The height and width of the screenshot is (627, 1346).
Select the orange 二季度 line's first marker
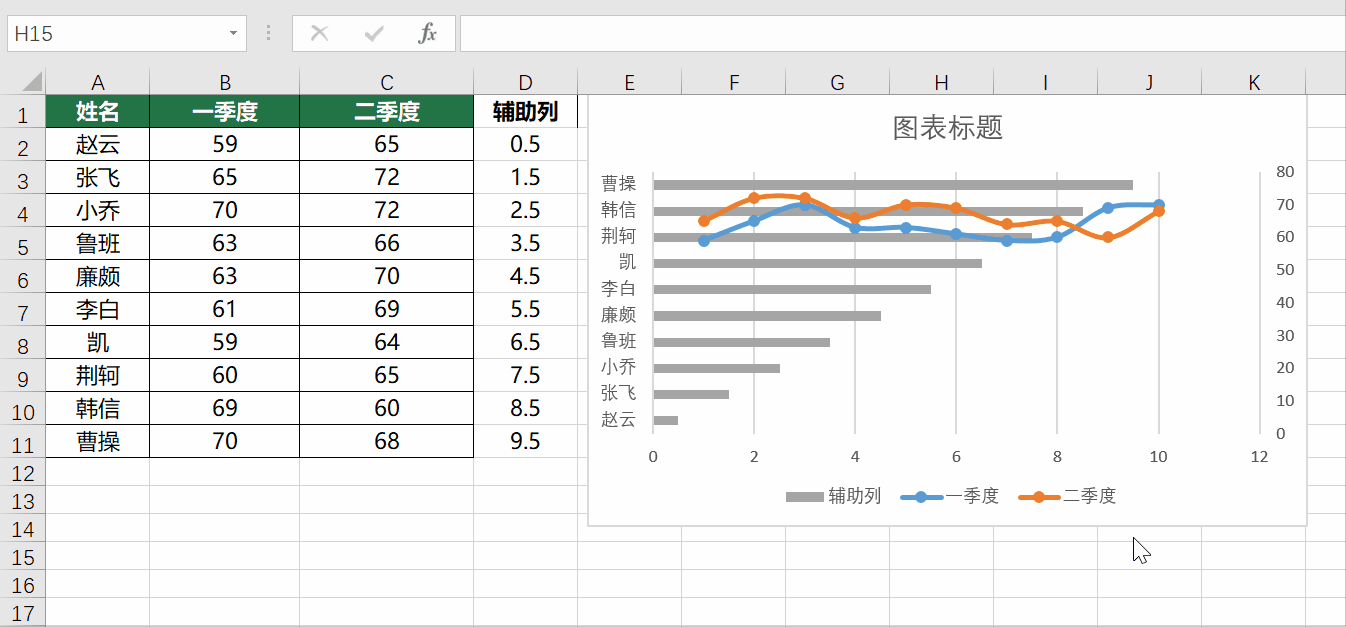[704, 221]
